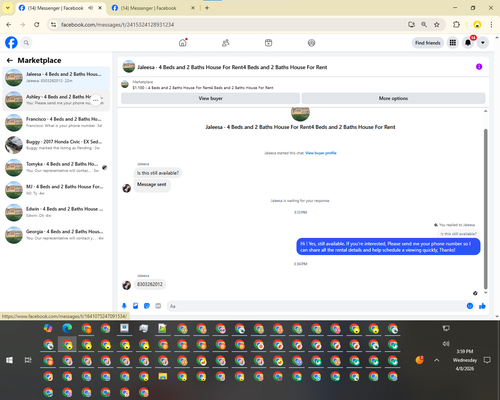
Task: Open the Tomyka conversation
Action: point(56,167)
